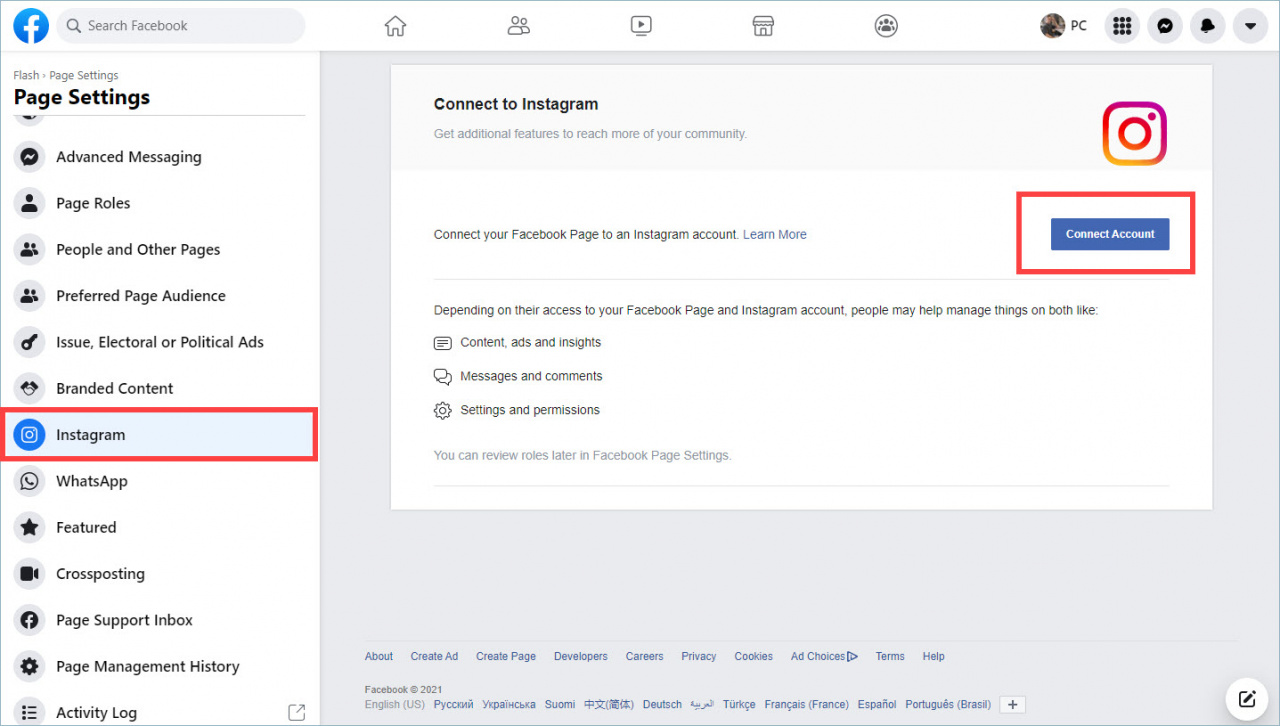Click the Flash breadcrumb link

26,75
